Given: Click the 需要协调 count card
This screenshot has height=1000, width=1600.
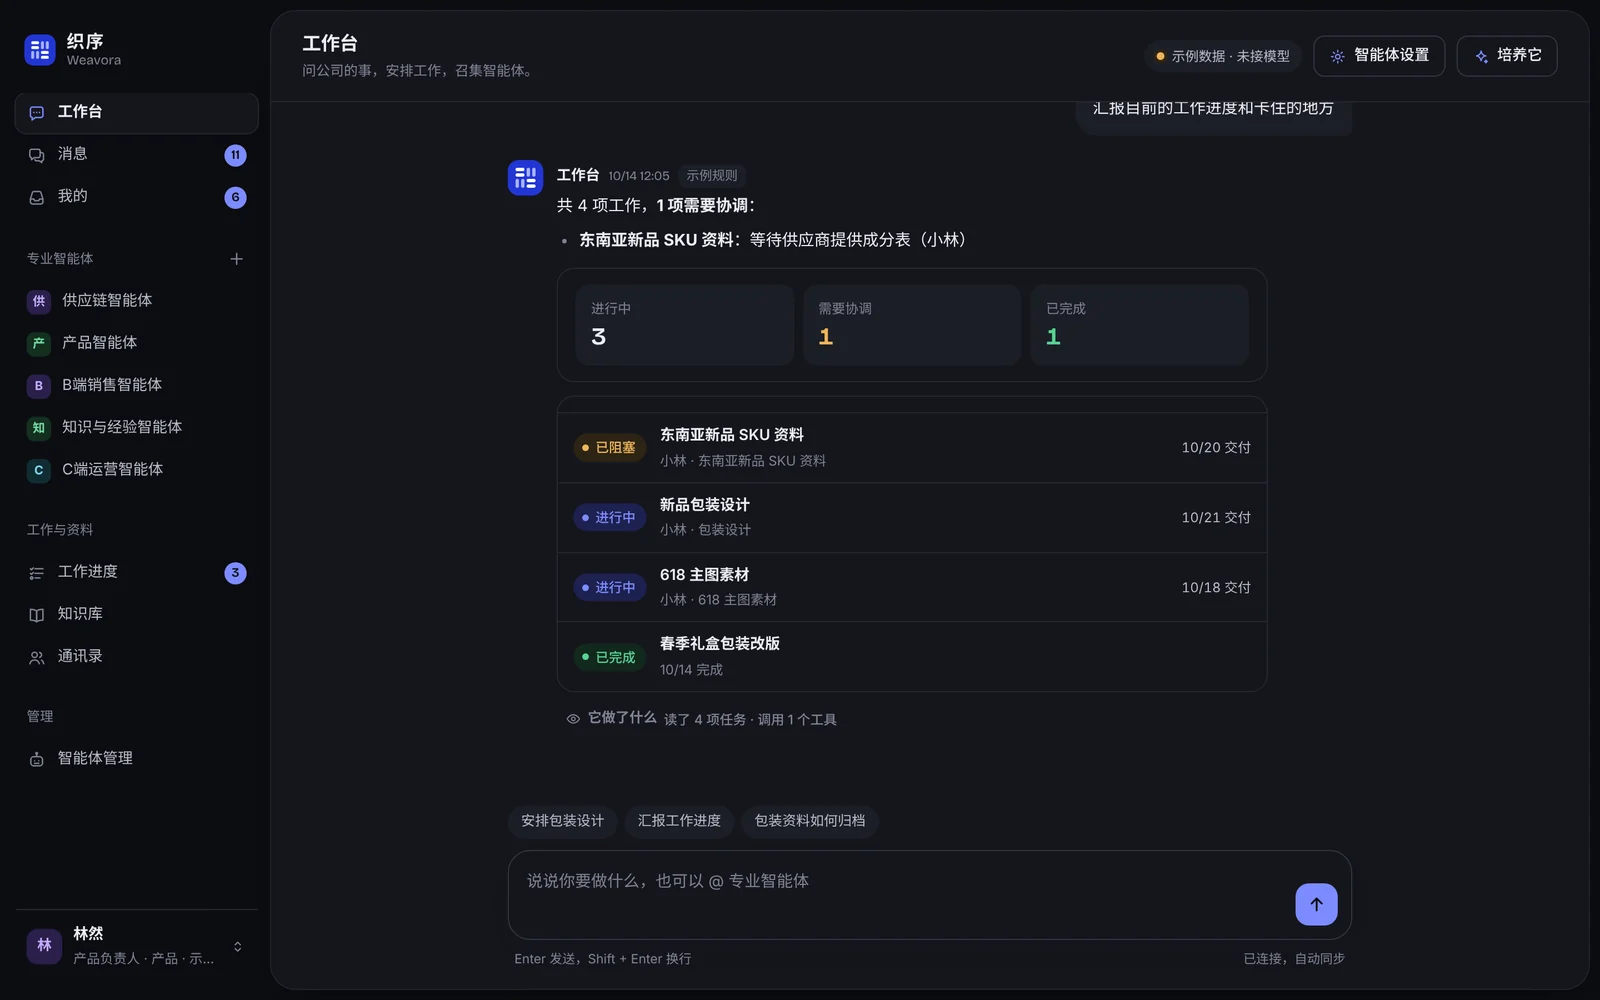Looking at the screenshot, I should (x=912, y=325).
